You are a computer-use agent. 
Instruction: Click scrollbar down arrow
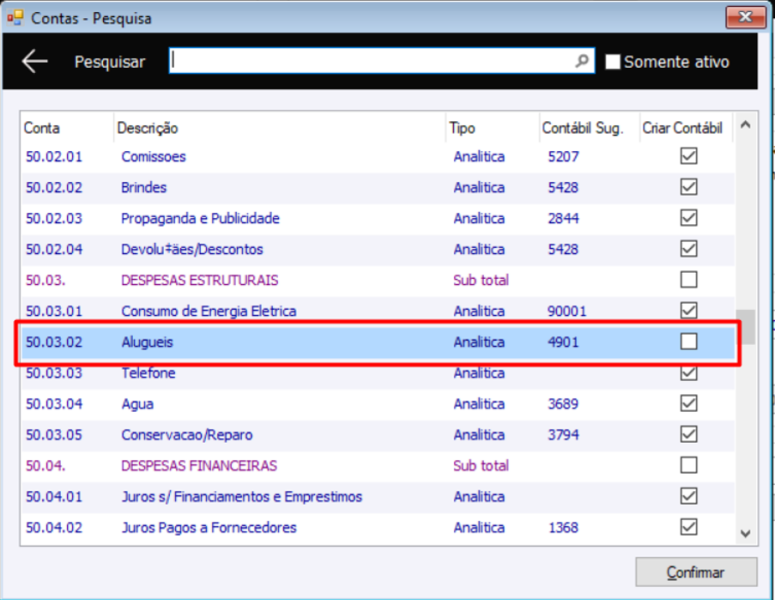pyautogui.click(x=745, y=533)
